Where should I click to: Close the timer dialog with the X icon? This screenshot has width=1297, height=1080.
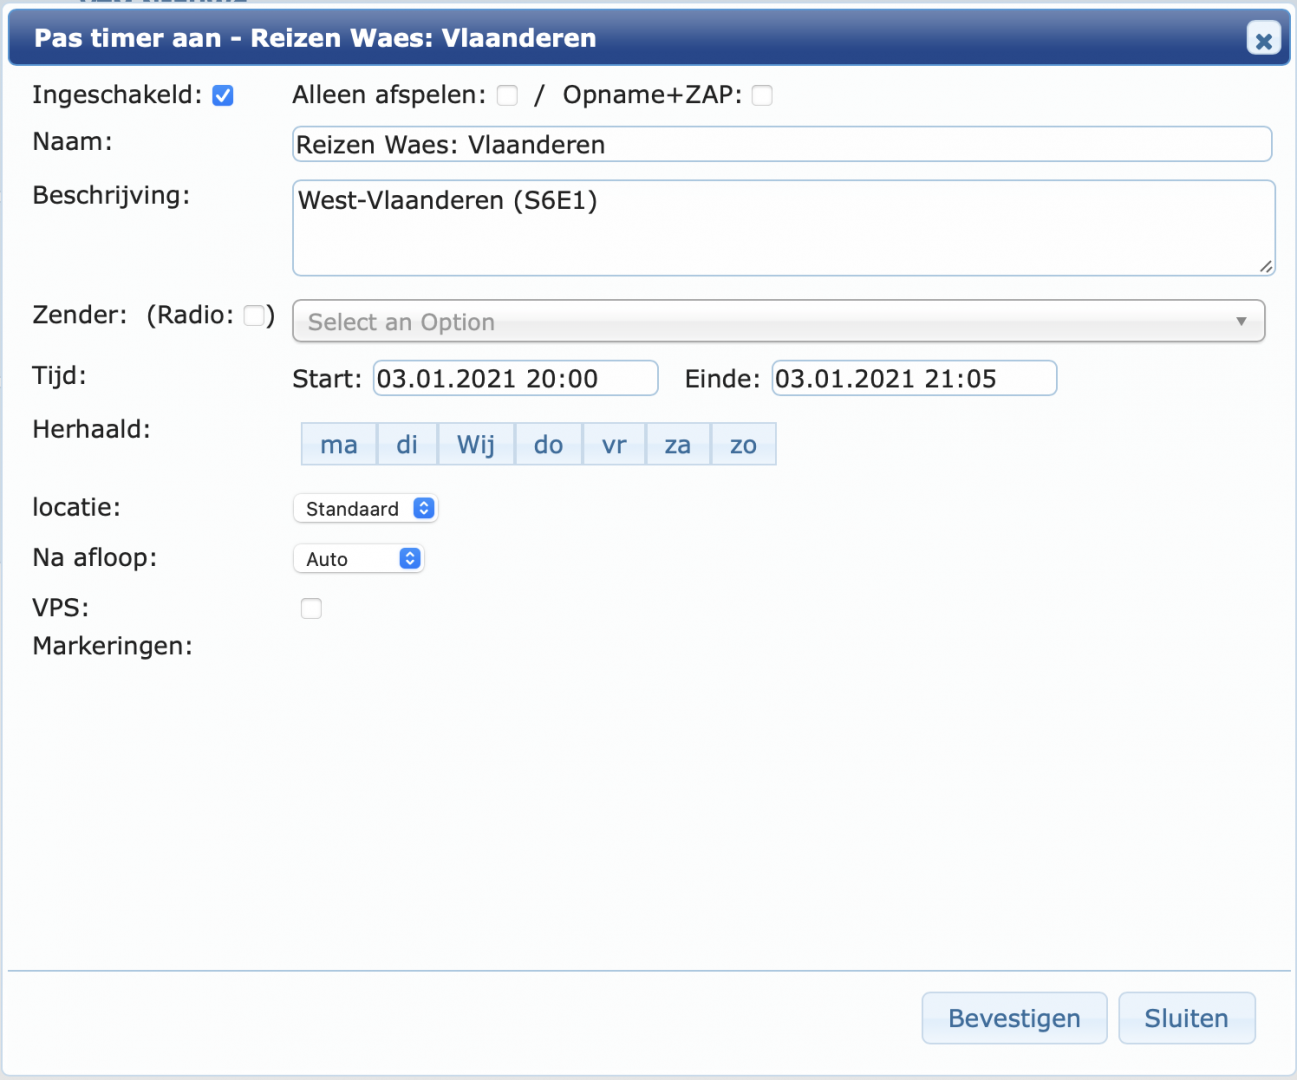click(1263, 39)
